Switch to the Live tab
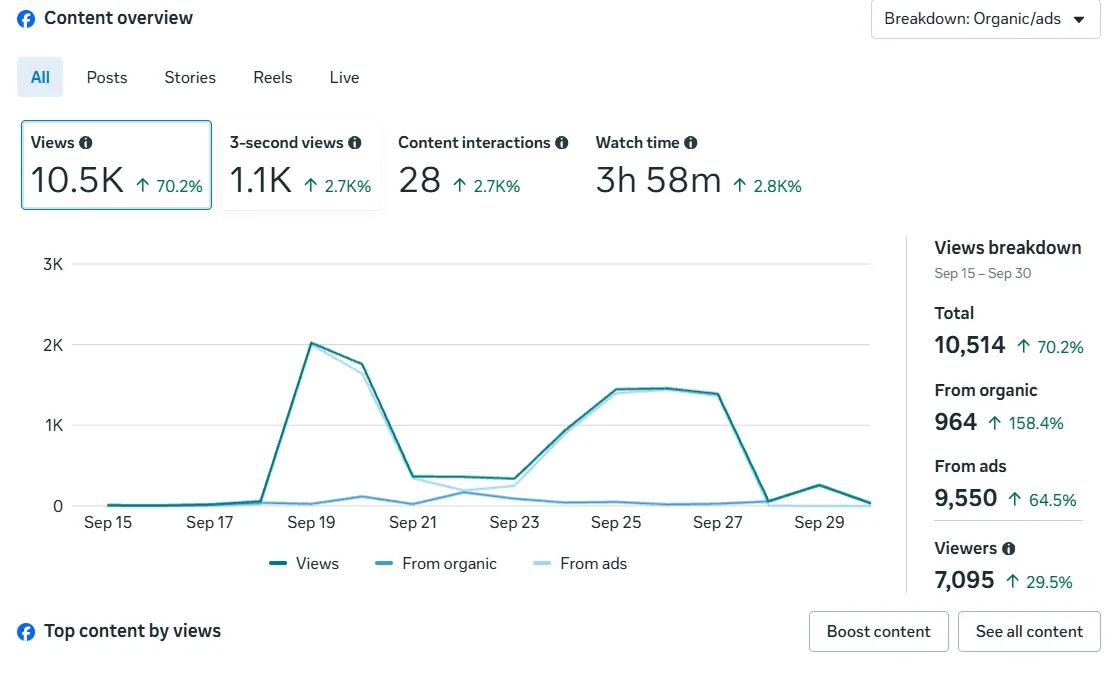 pos(345,77)
